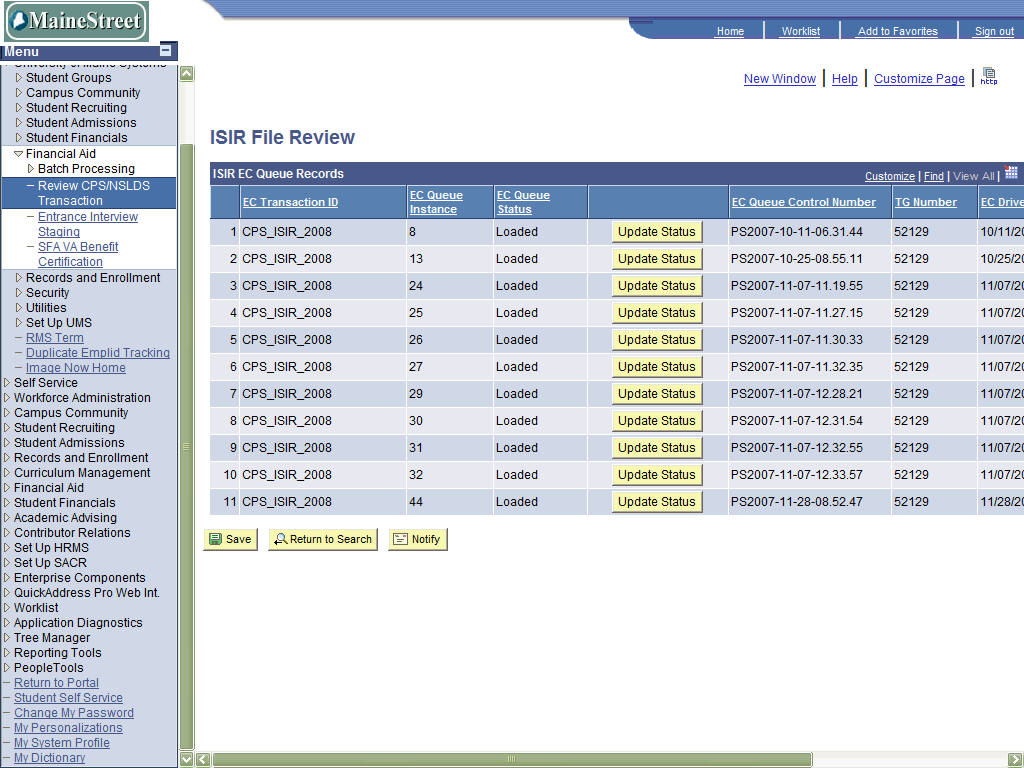Image resolution: width=1024 pixels, height=768 pixels.
Task: Expand the Tree Manager folder
Action: [x=7, y=638]
